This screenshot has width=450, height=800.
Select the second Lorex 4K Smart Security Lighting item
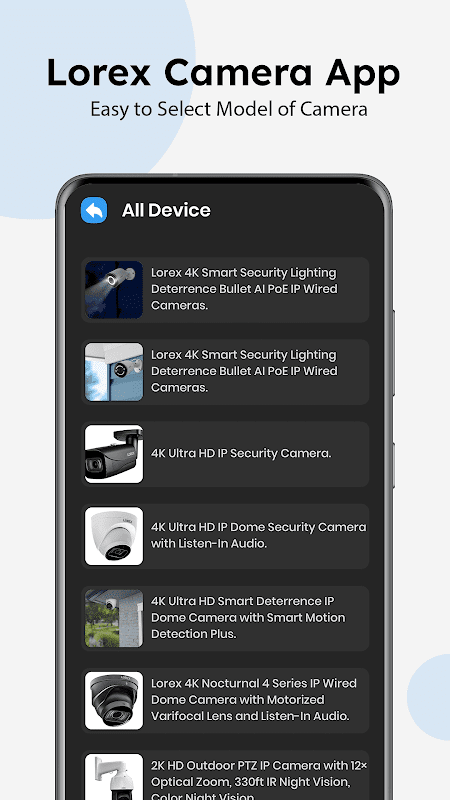pyautogui.click(x=225, y=372)
